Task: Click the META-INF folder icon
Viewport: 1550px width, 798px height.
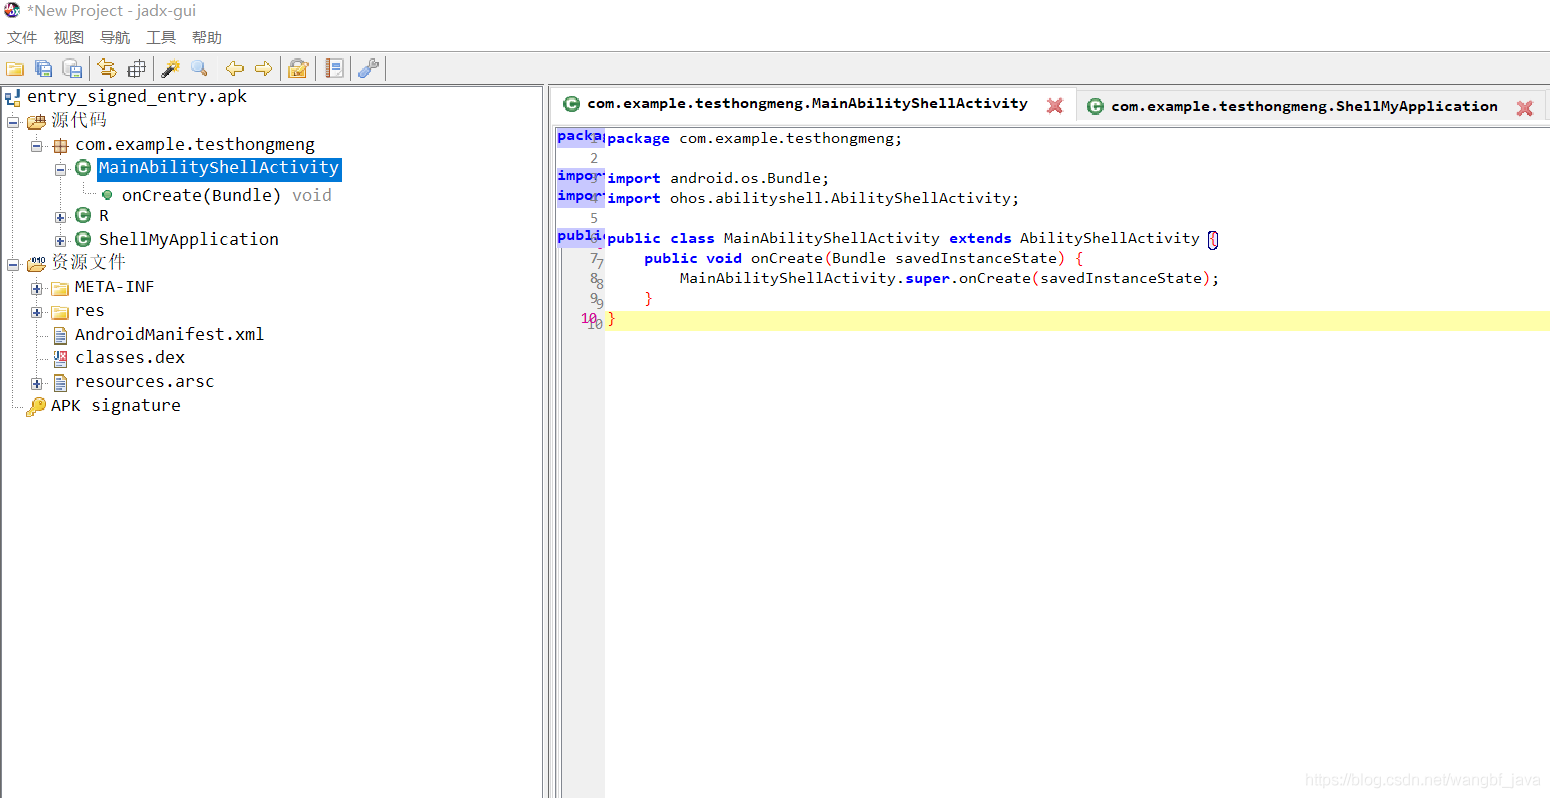Action: point(60,288)
